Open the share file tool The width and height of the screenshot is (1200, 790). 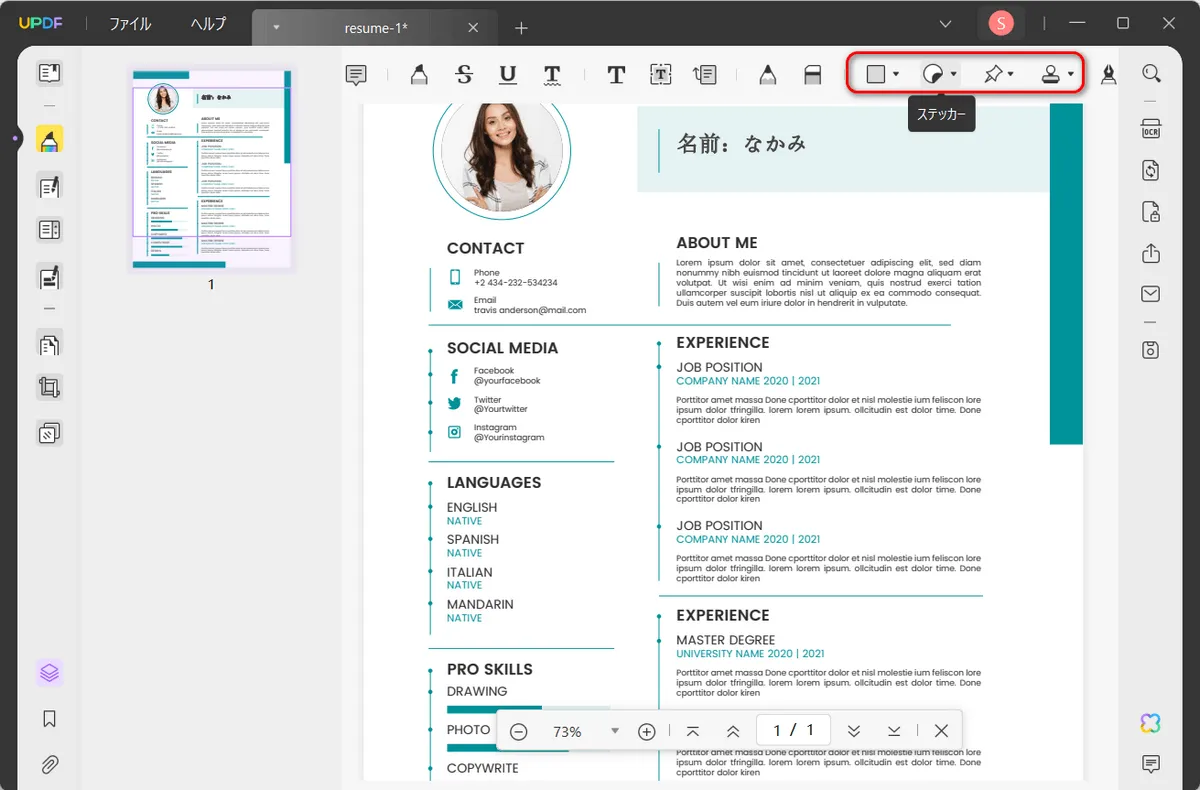(x=1151, y=253)
